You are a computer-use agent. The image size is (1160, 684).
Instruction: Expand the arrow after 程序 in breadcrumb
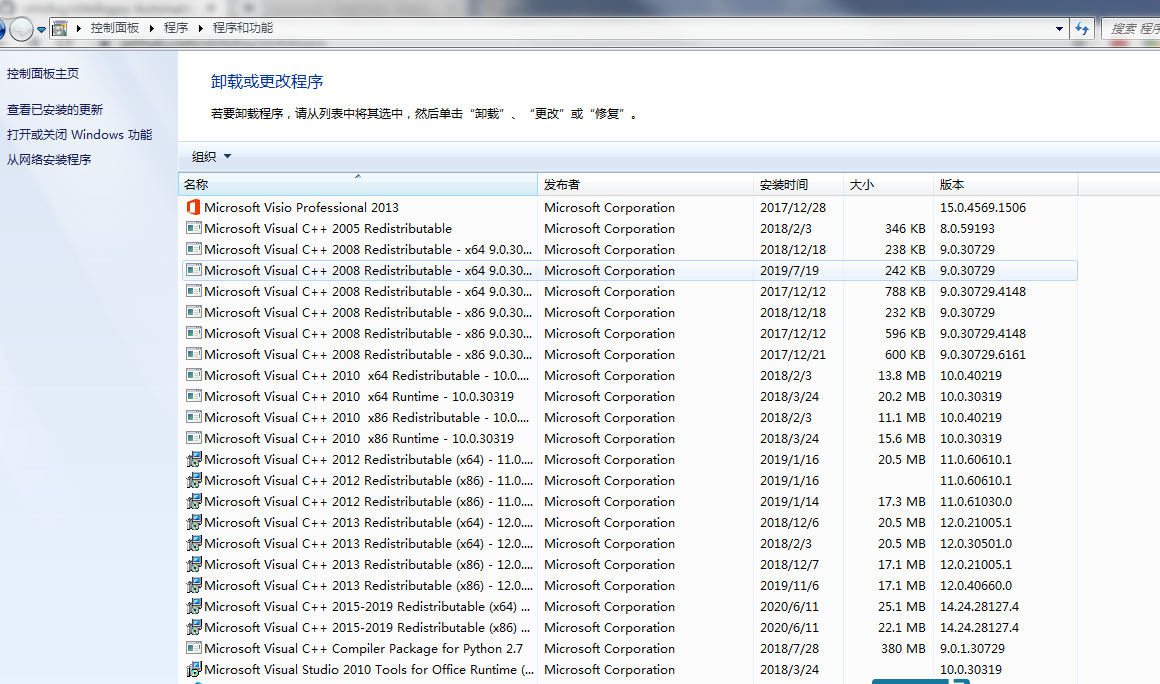pos(200,28)
